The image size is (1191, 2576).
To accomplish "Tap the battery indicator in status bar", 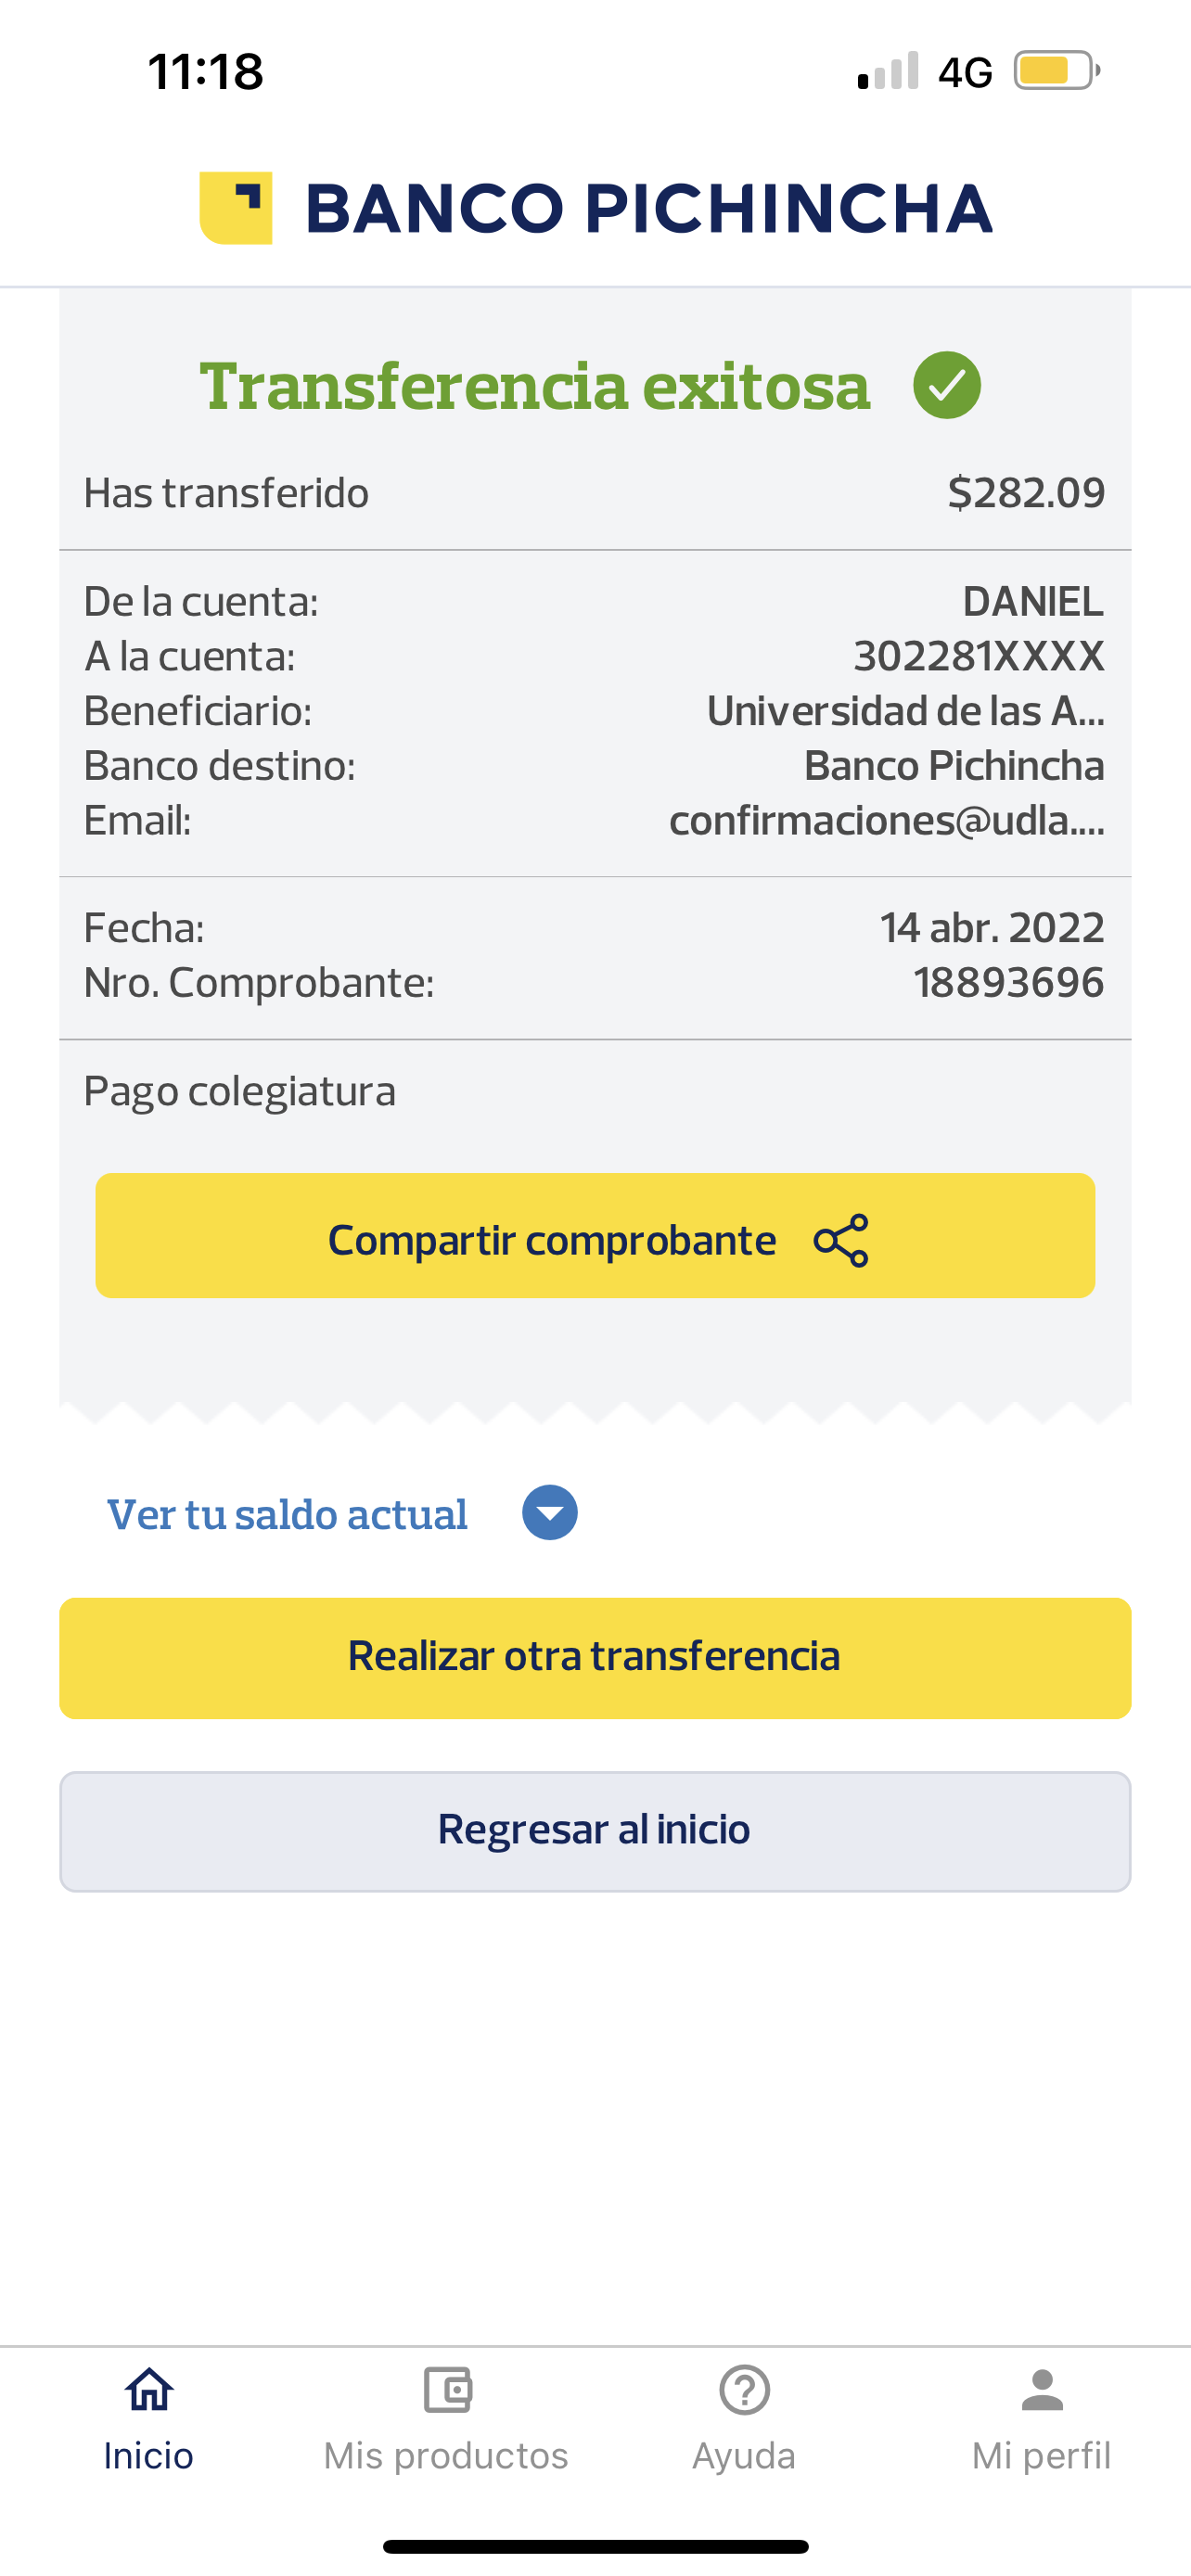I will pyautogui.click(x=1056, y=71).
